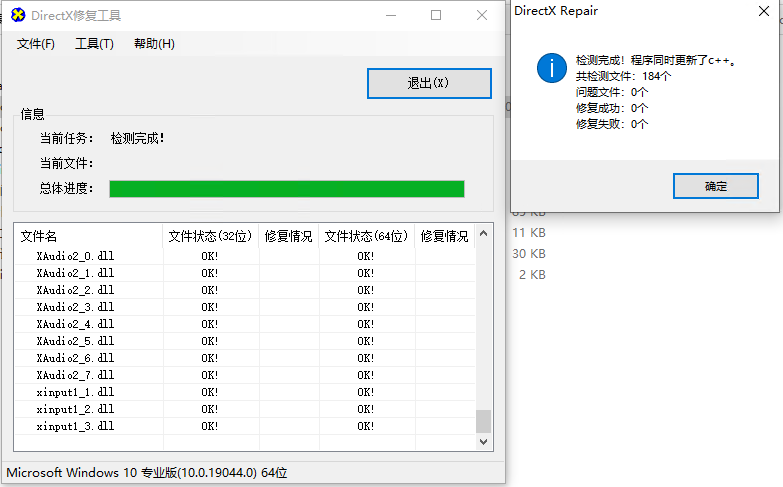Click the blue information icon in dialog
Screen dimensions: 783x487
coord(551,68)
